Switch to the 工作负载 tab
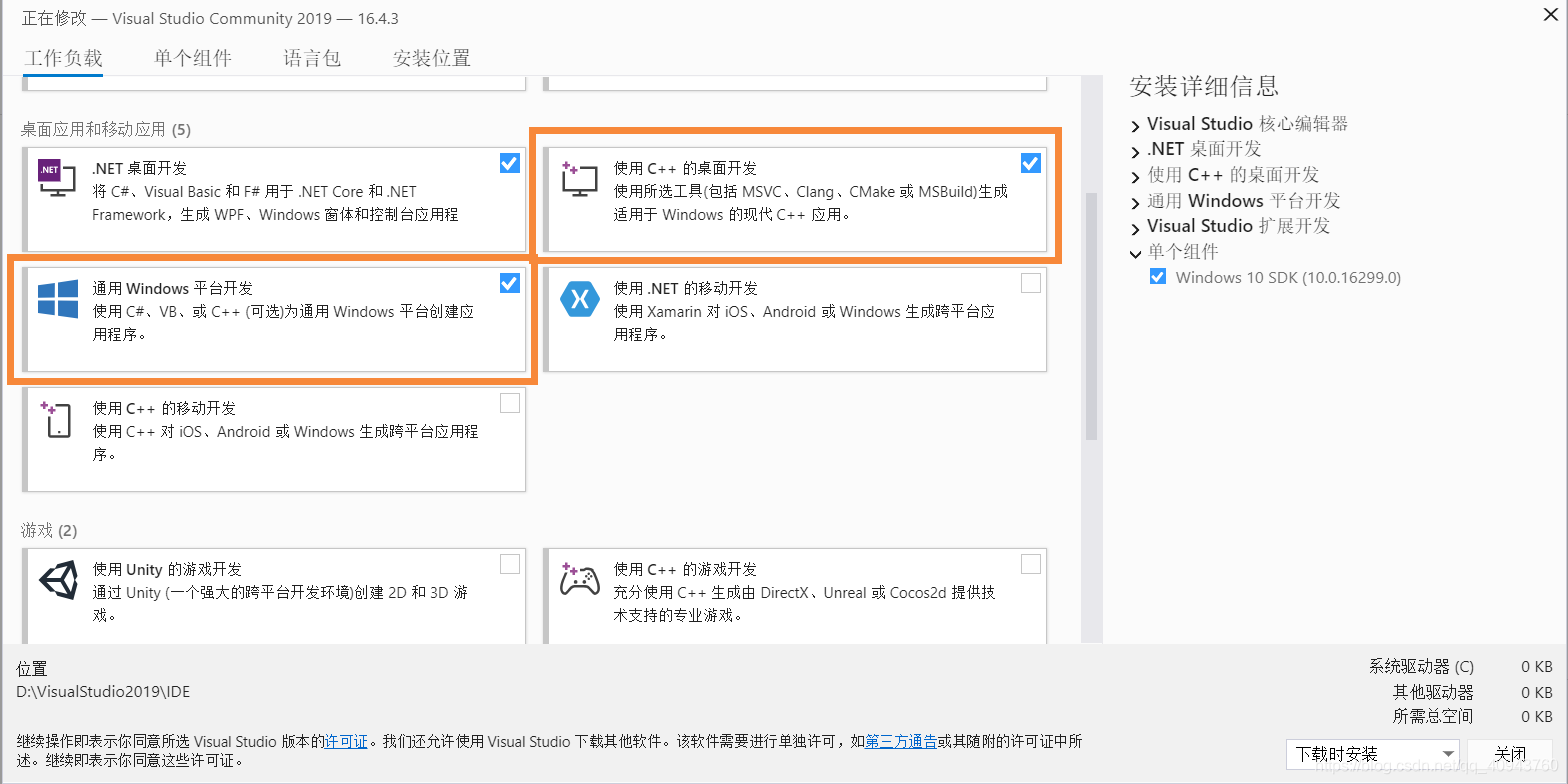The width and height of the screenshot is (1568, 784). [63, 58]
